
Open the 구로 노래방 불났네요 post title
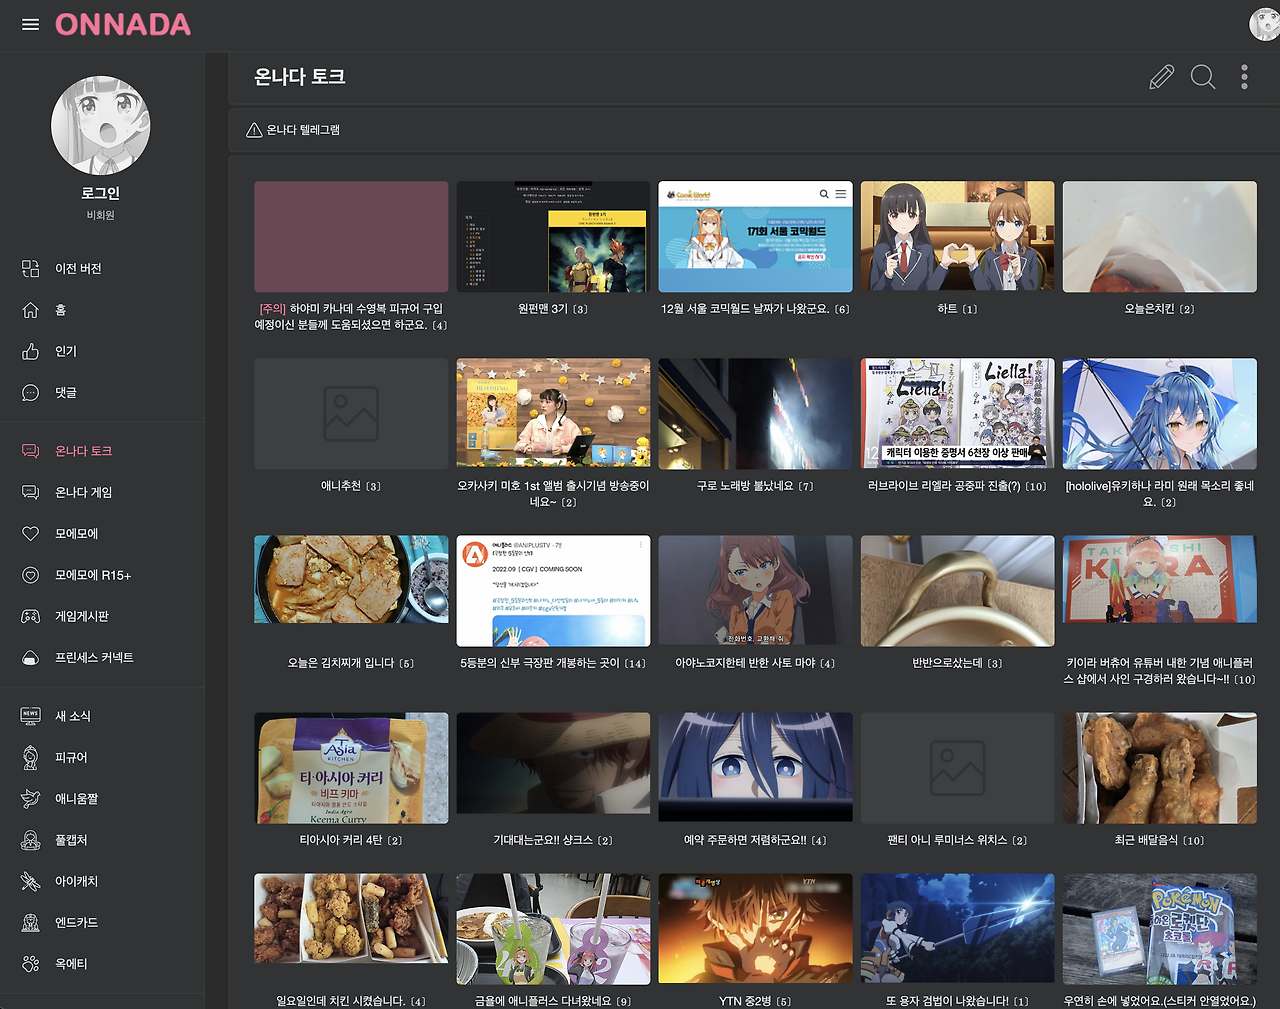[x=755, y=486]
